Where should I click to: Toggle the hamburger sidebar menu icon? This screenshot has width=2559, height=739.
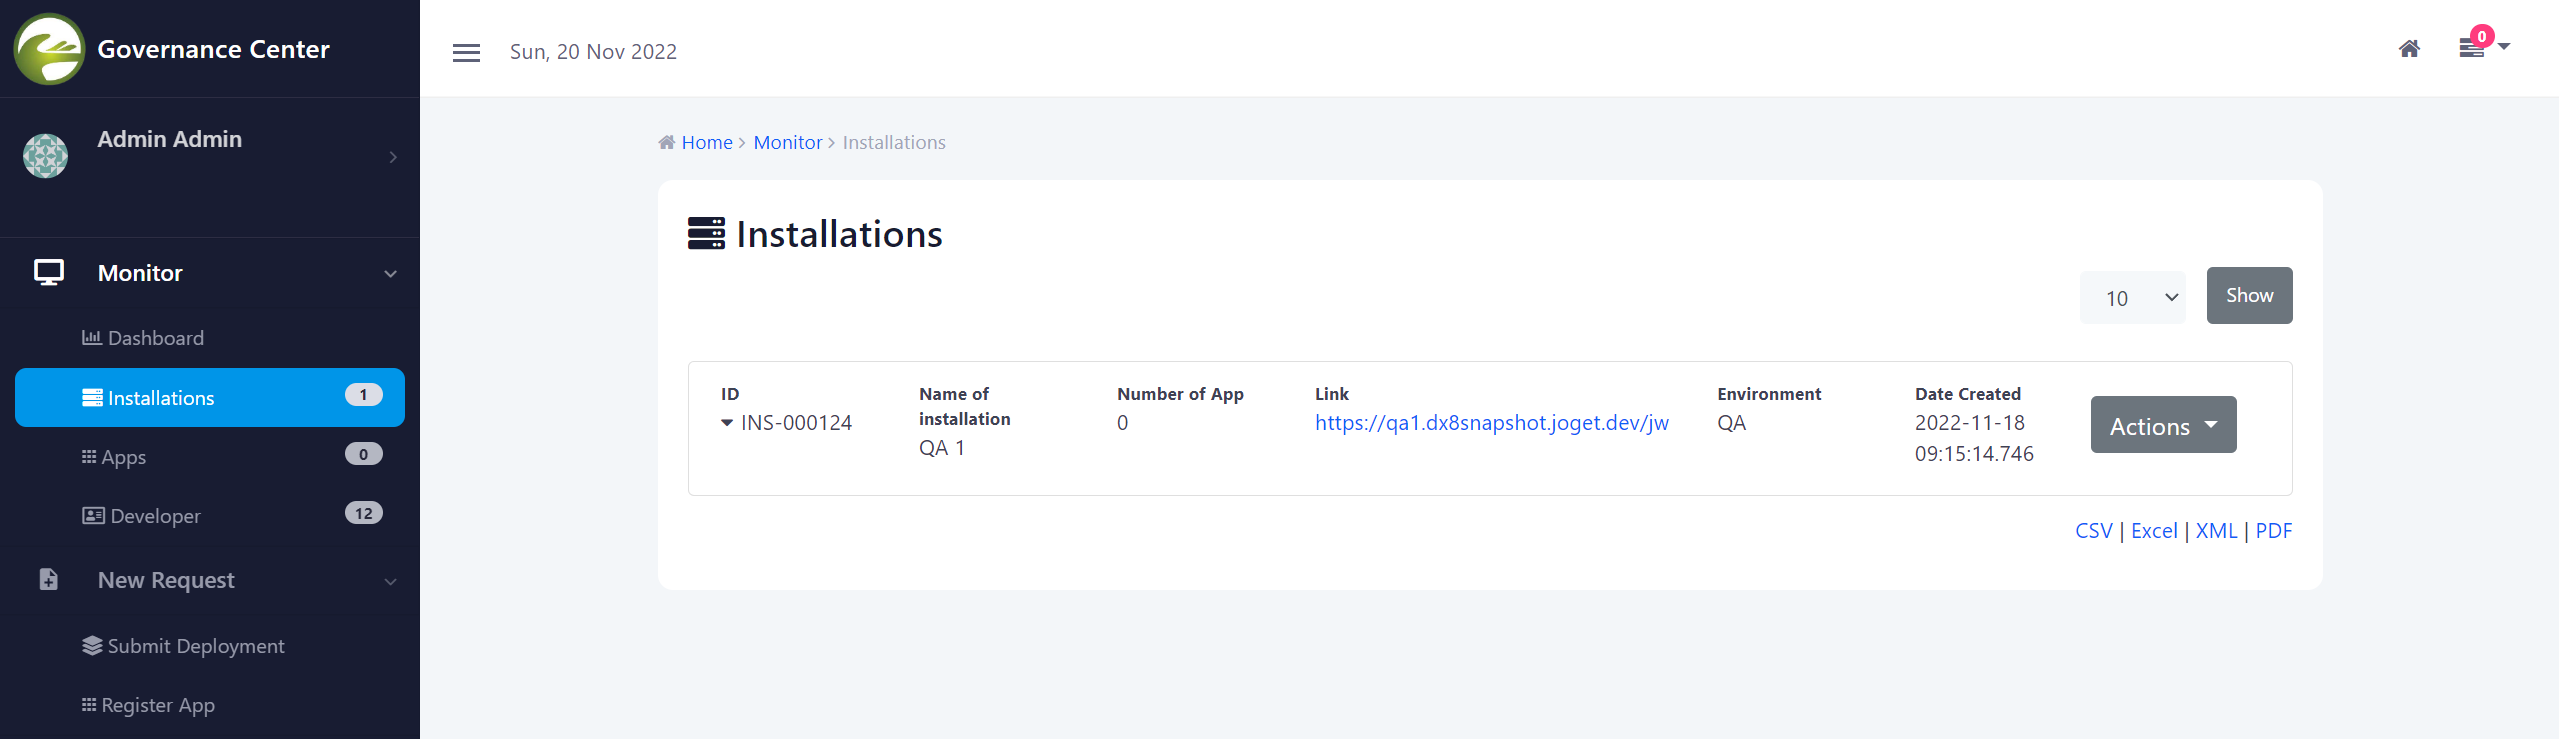tap(466, 53)
